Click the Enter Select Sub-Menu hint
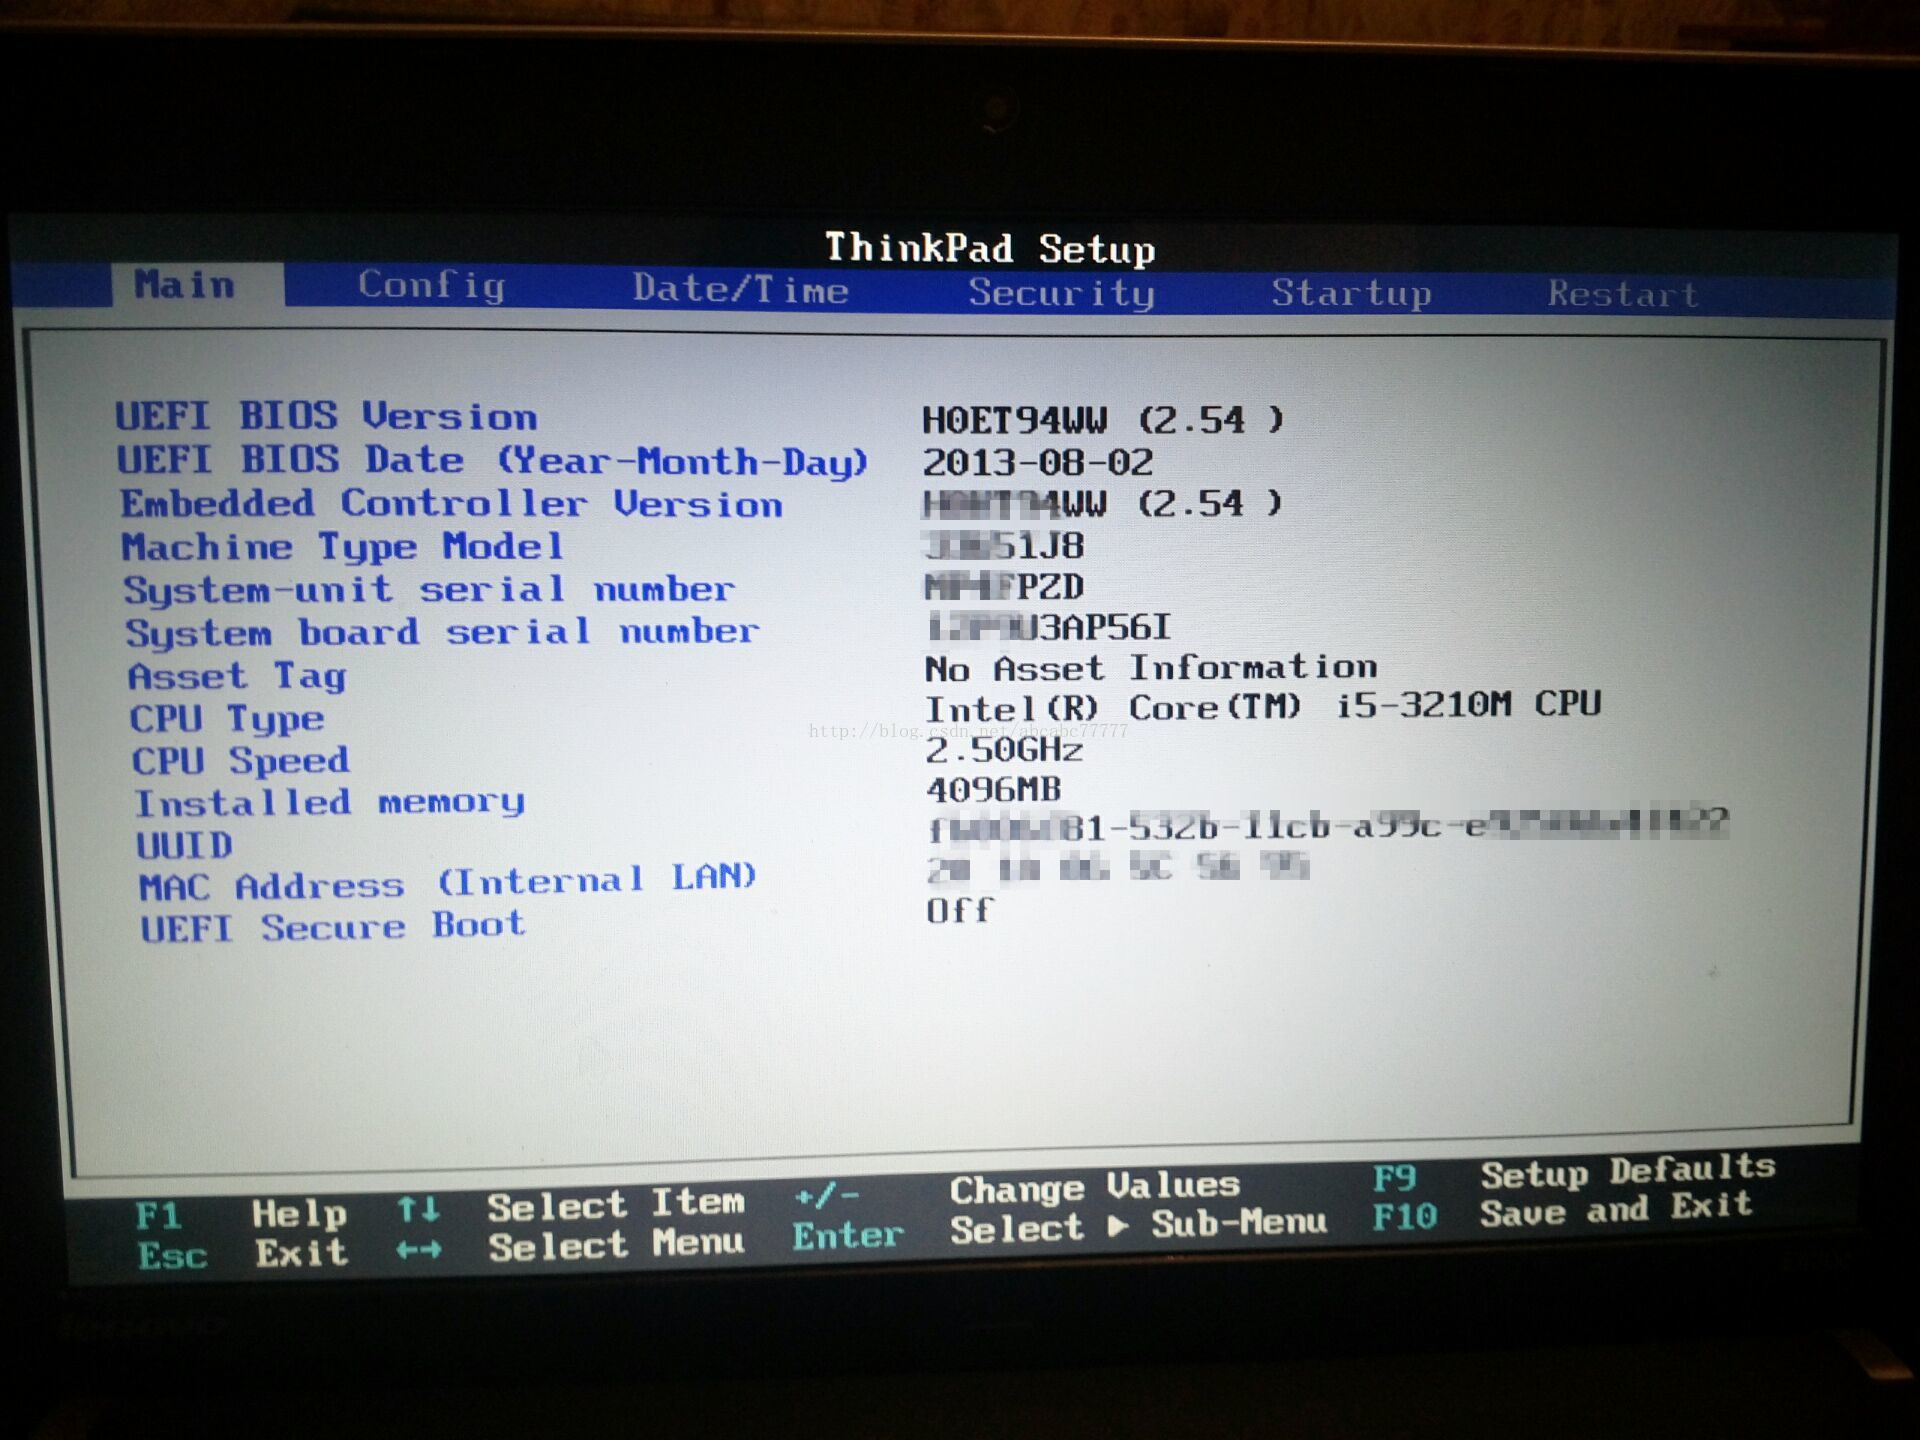1920x1440 pixels. pyautogui.click(x=1060, y=1230)
